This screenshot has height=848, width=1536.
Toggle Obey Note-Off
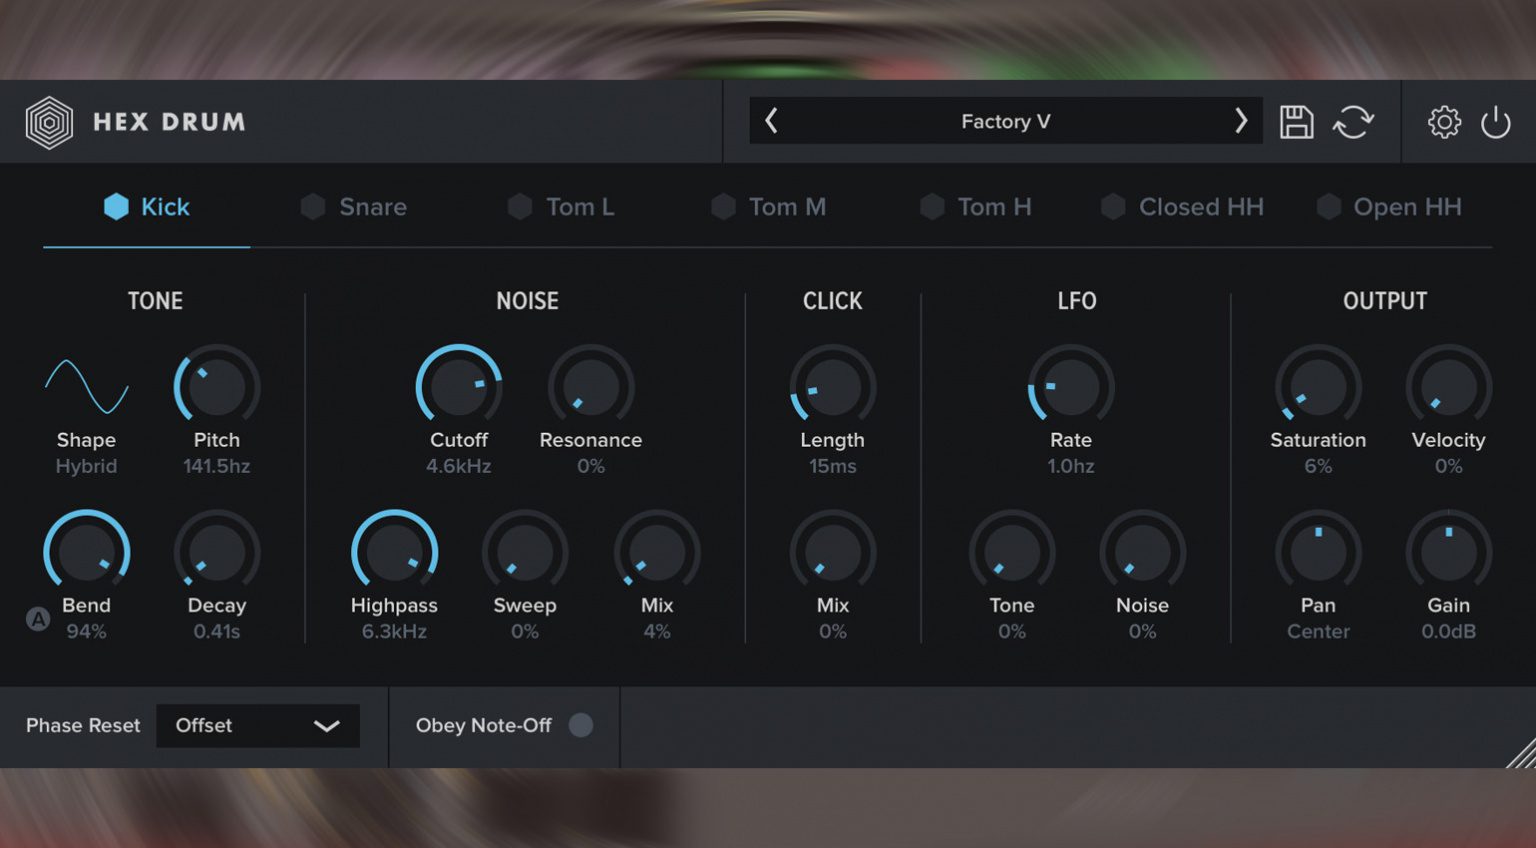(x=581, y=726)
